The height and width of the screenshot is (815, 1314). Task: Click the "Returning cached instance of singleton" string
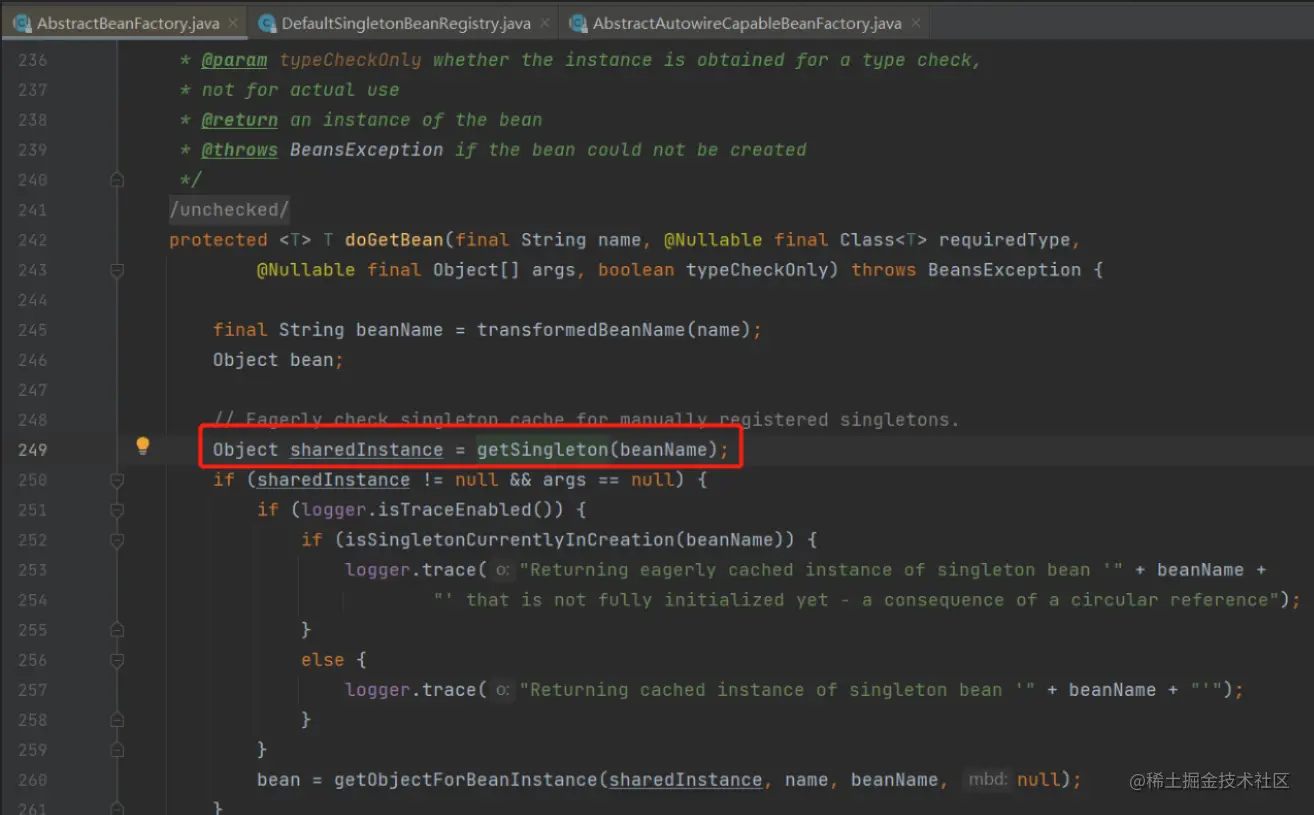[778, 690]
